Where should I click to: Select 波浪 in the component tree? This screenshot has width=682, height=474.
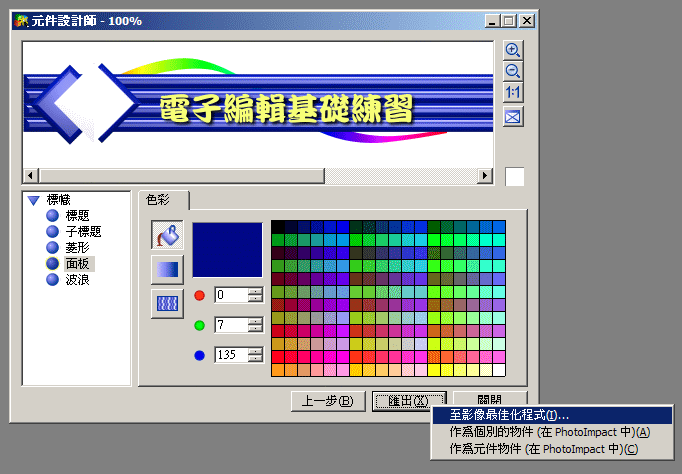77,280
